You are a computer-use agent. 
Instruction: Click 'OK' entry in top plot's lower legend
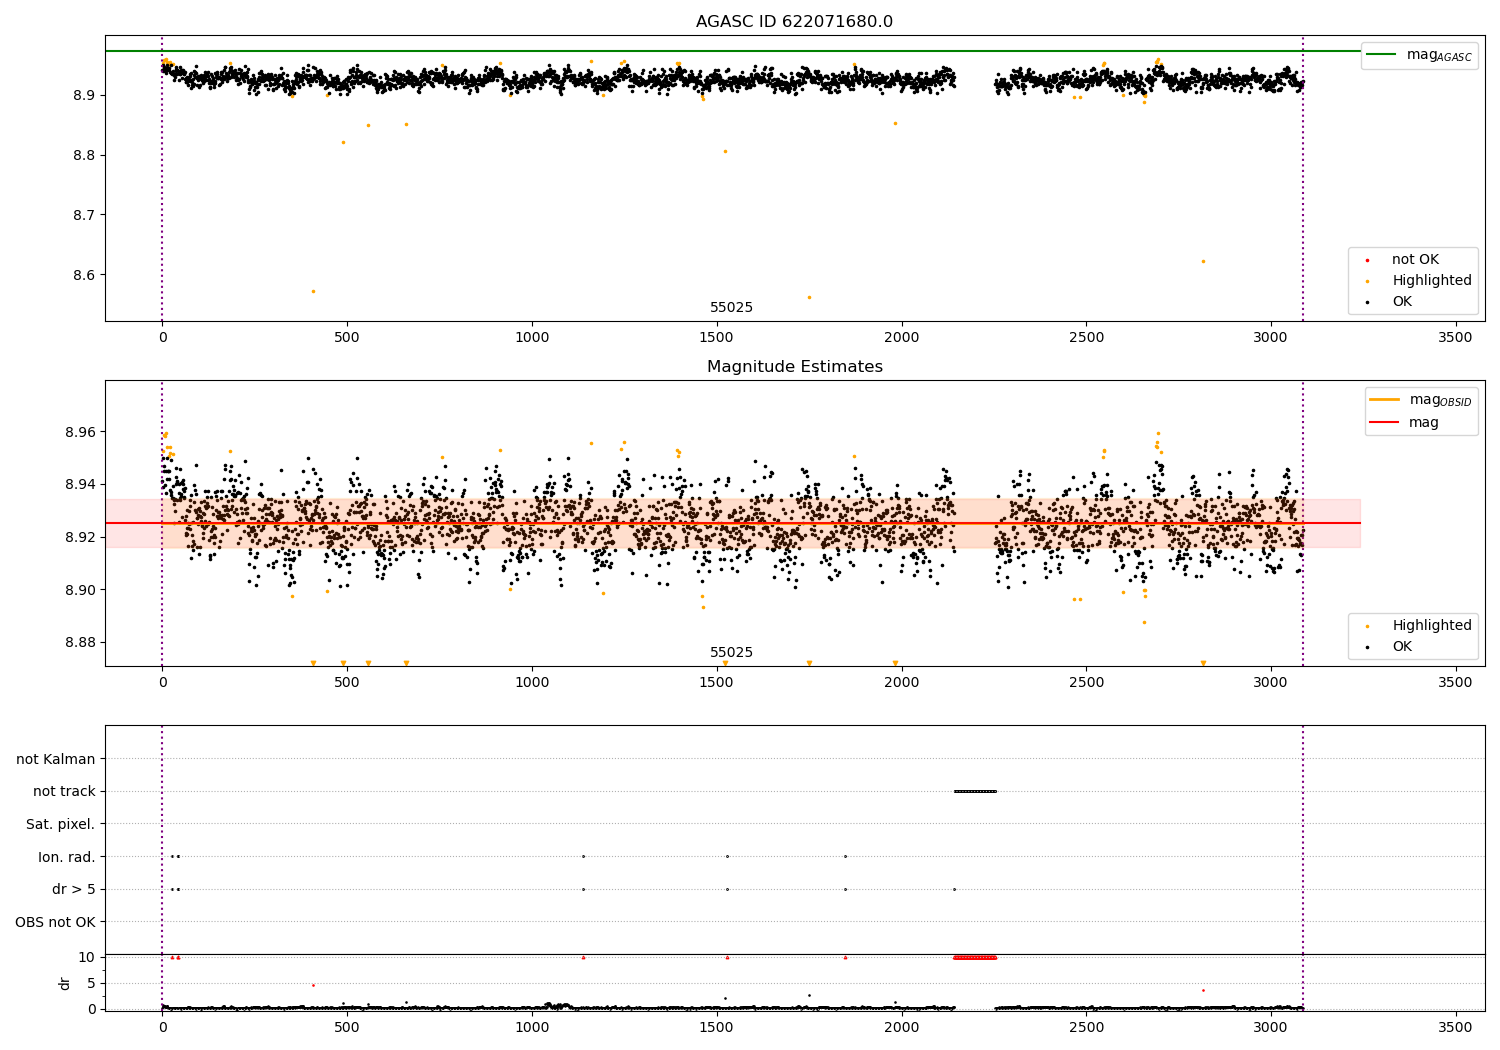(1402, 302)
